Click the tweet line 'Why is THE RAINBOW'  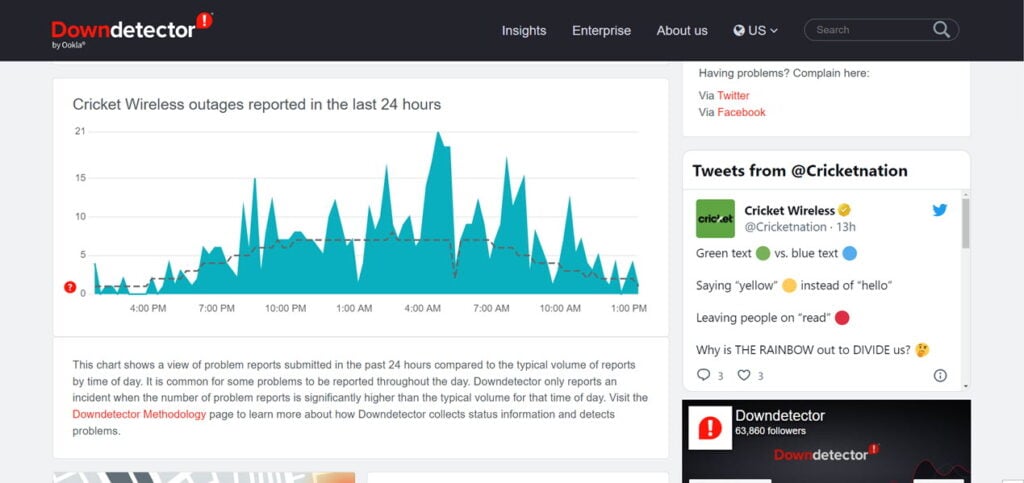[x=812, y=350]
